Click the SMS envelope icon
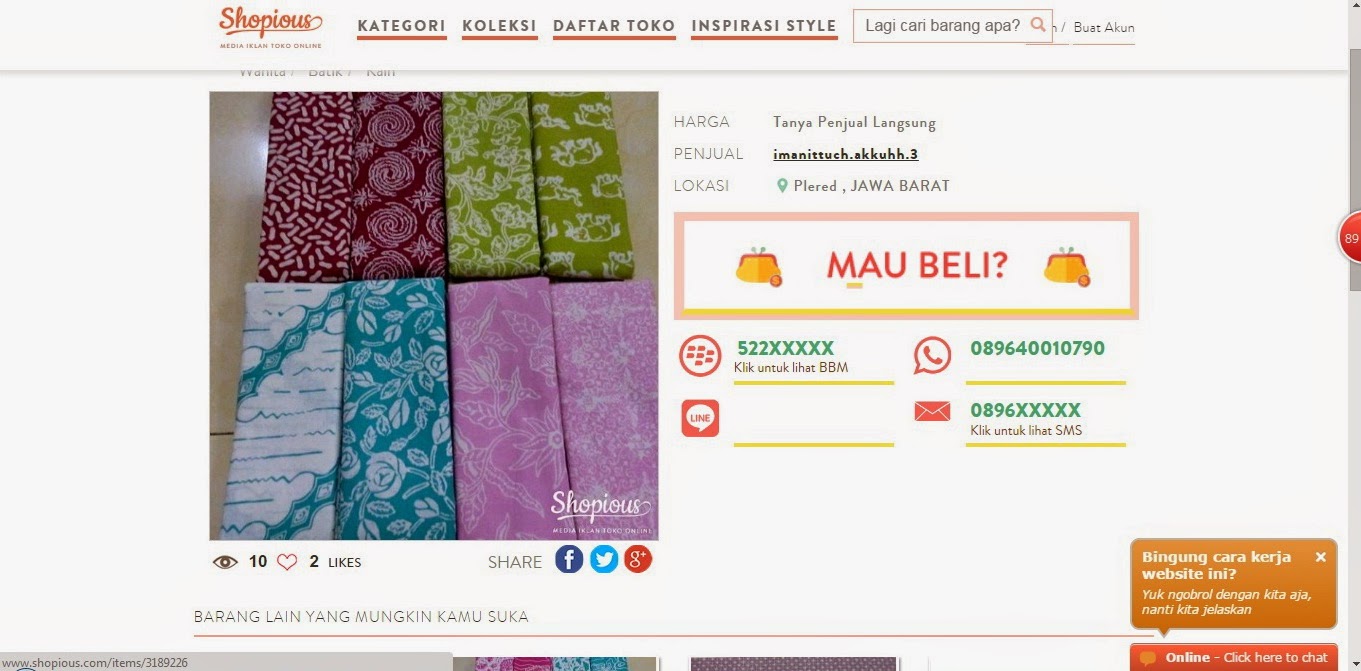 [932, 411]
